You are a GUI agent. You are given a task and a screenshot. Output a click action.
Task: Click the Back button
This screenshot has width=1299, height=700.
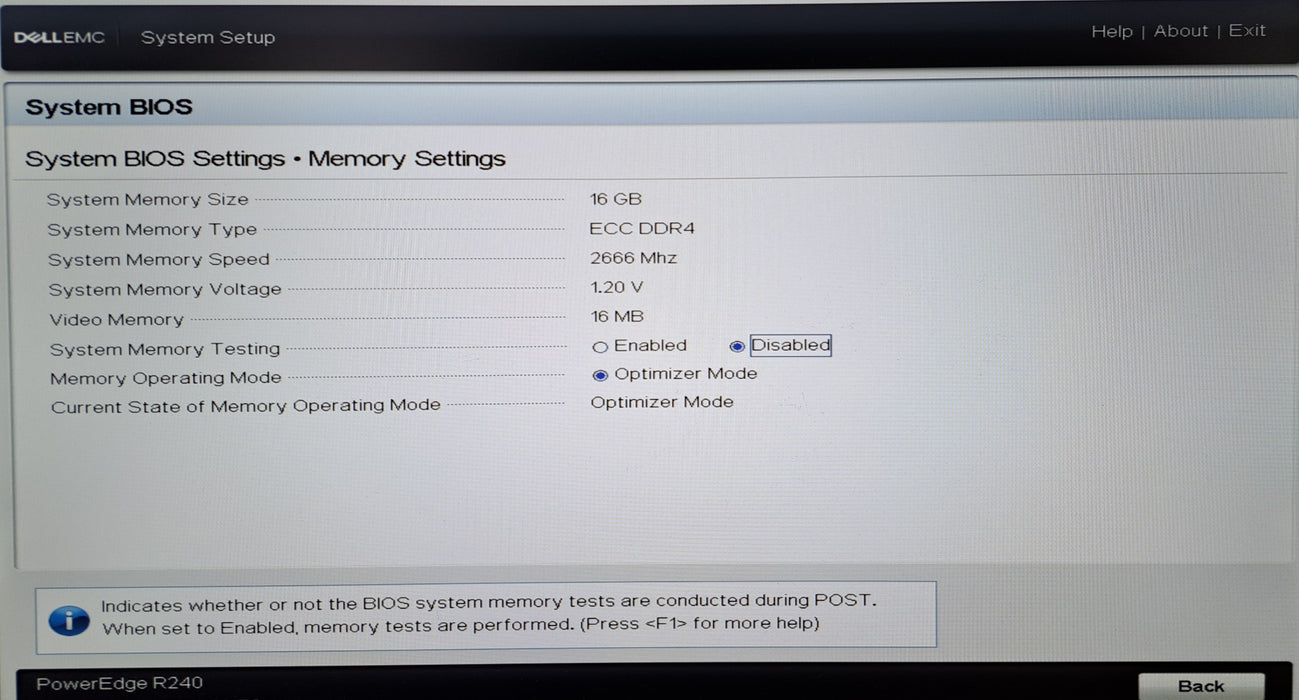point(1201,686)
